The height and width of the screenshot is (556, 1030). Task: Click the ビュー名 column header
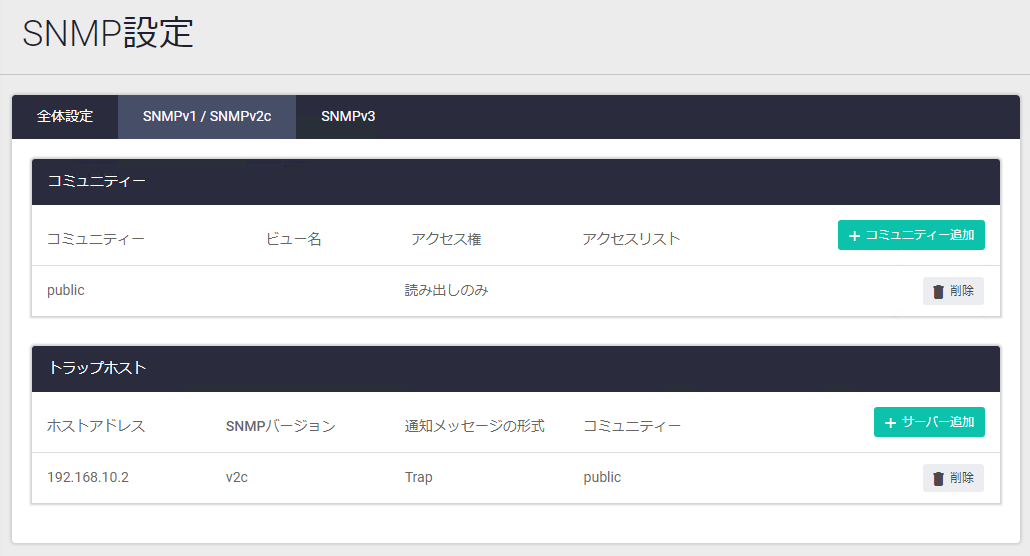coord(293,239)
